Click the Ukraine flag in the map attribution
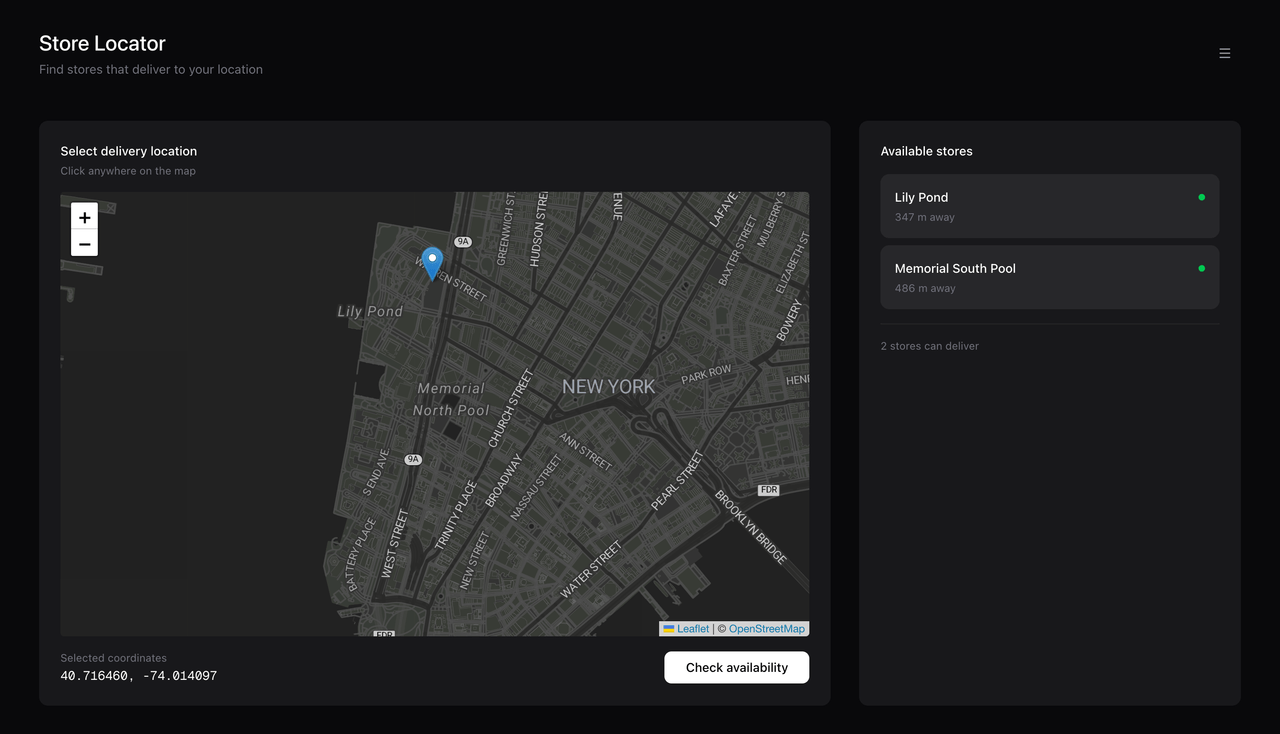 click(x=670, y=628)
